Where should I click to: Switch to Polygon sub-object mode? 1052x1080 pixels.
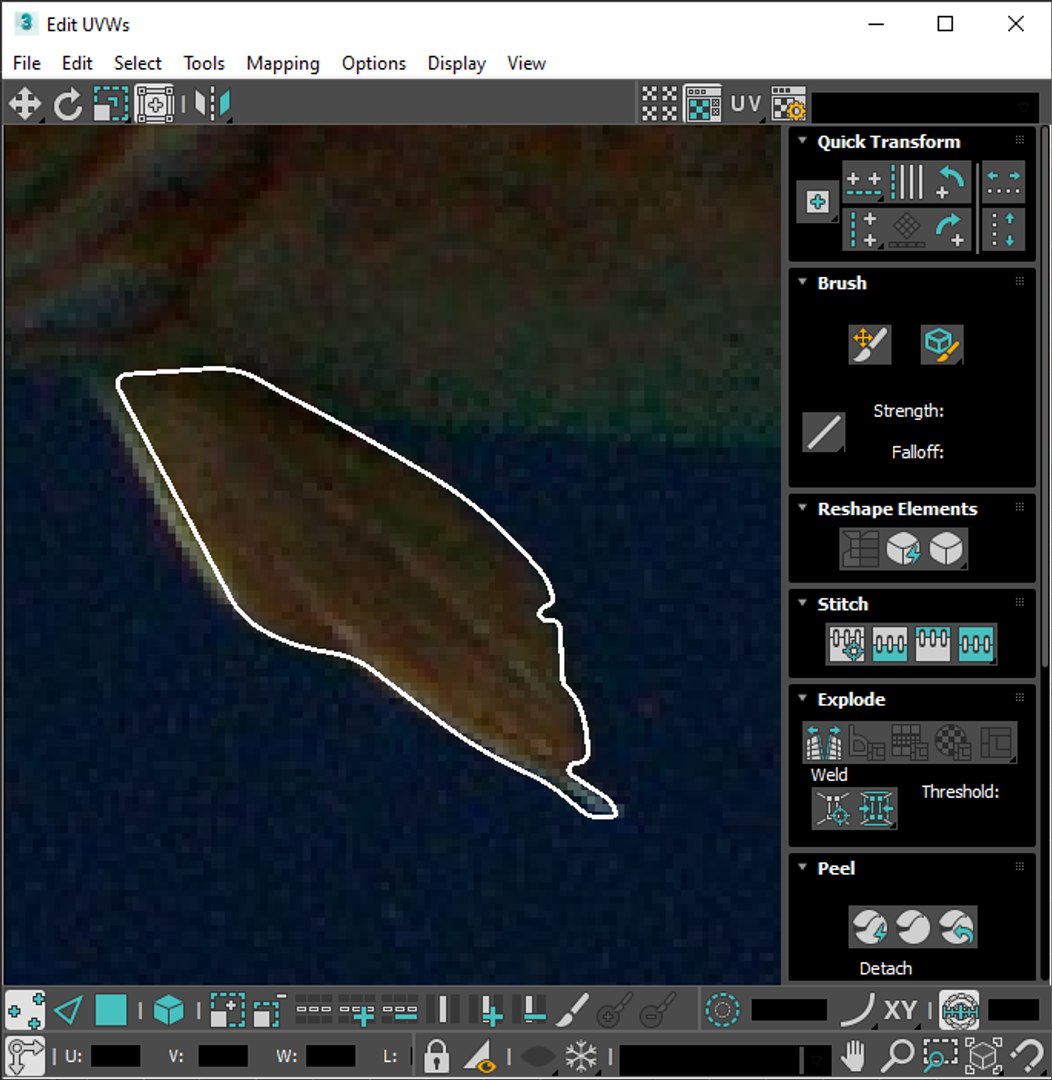click(x=111, y=1010)
